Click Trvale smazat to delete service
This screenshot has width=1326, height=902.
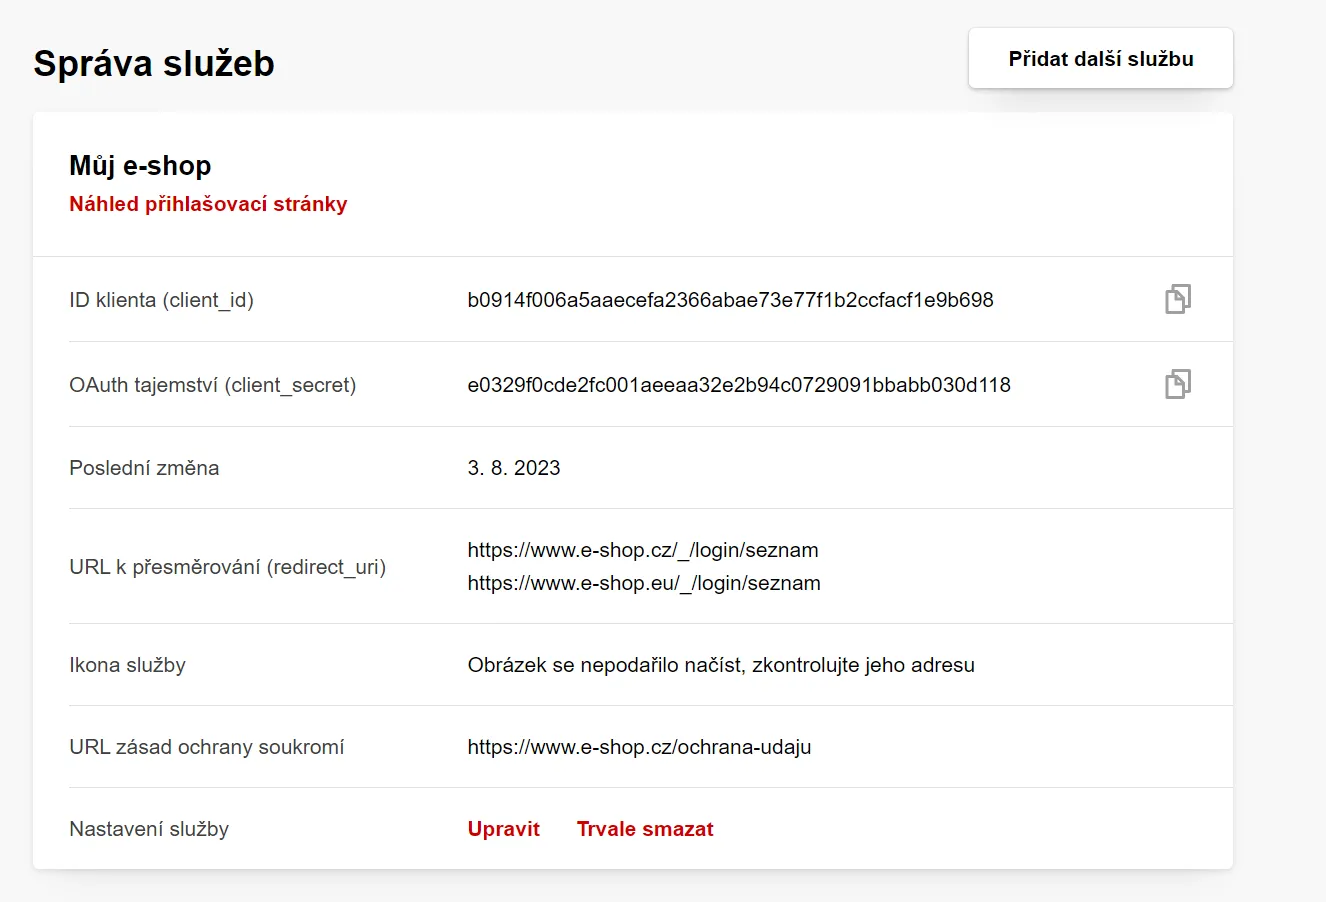[x=645, y=829]
